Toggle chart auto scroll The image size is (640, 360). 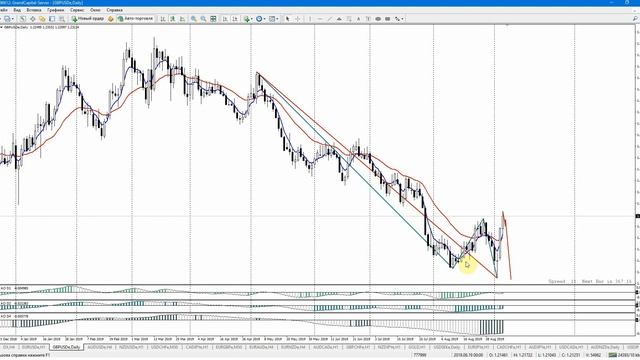point(225,19)
